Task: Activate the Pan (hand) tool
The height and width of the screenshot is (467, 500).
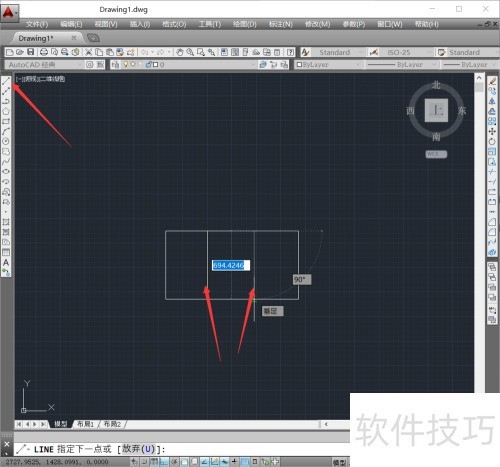Action: (180, 52)
